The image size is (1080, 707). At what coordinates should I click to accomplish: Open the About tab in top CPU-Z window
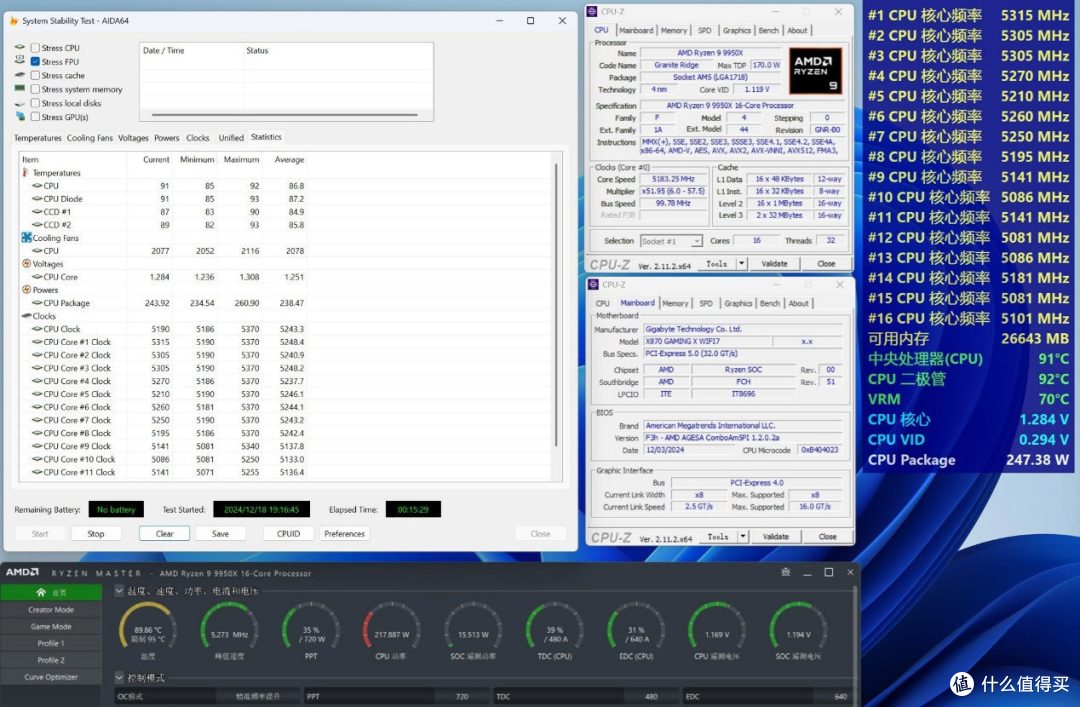(x=797, y=30)
